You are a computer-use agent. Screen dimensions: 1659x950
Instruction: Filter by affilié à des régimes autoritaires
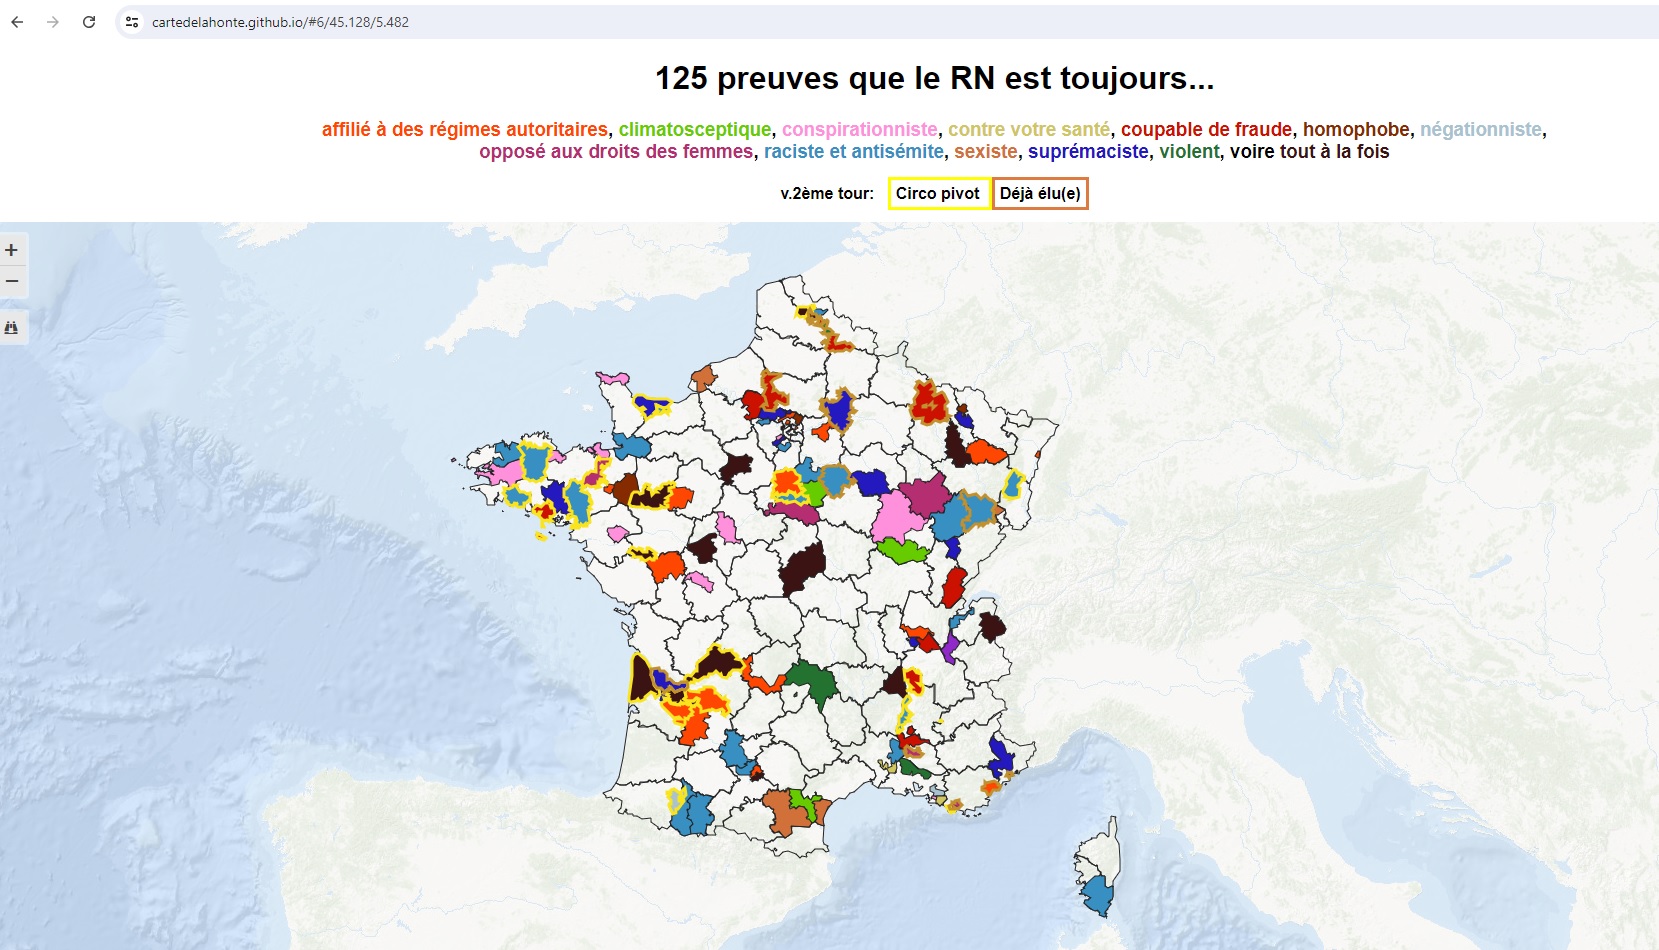(x=465, y=129)
